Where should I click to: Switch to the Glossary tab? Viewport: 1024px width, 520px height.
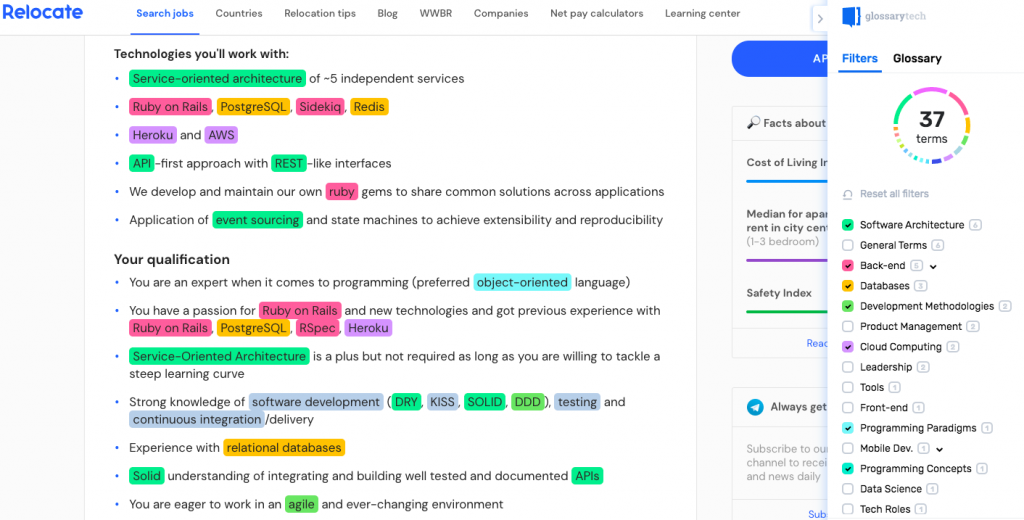click(x=917, y=58)
